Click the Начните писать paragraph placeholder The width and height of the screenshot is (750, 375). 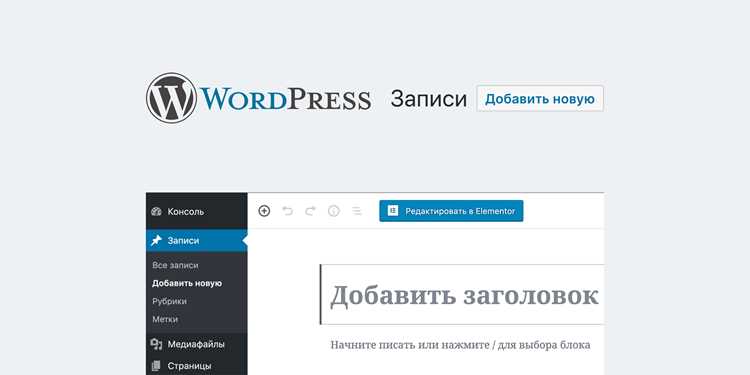click(460, 345)
